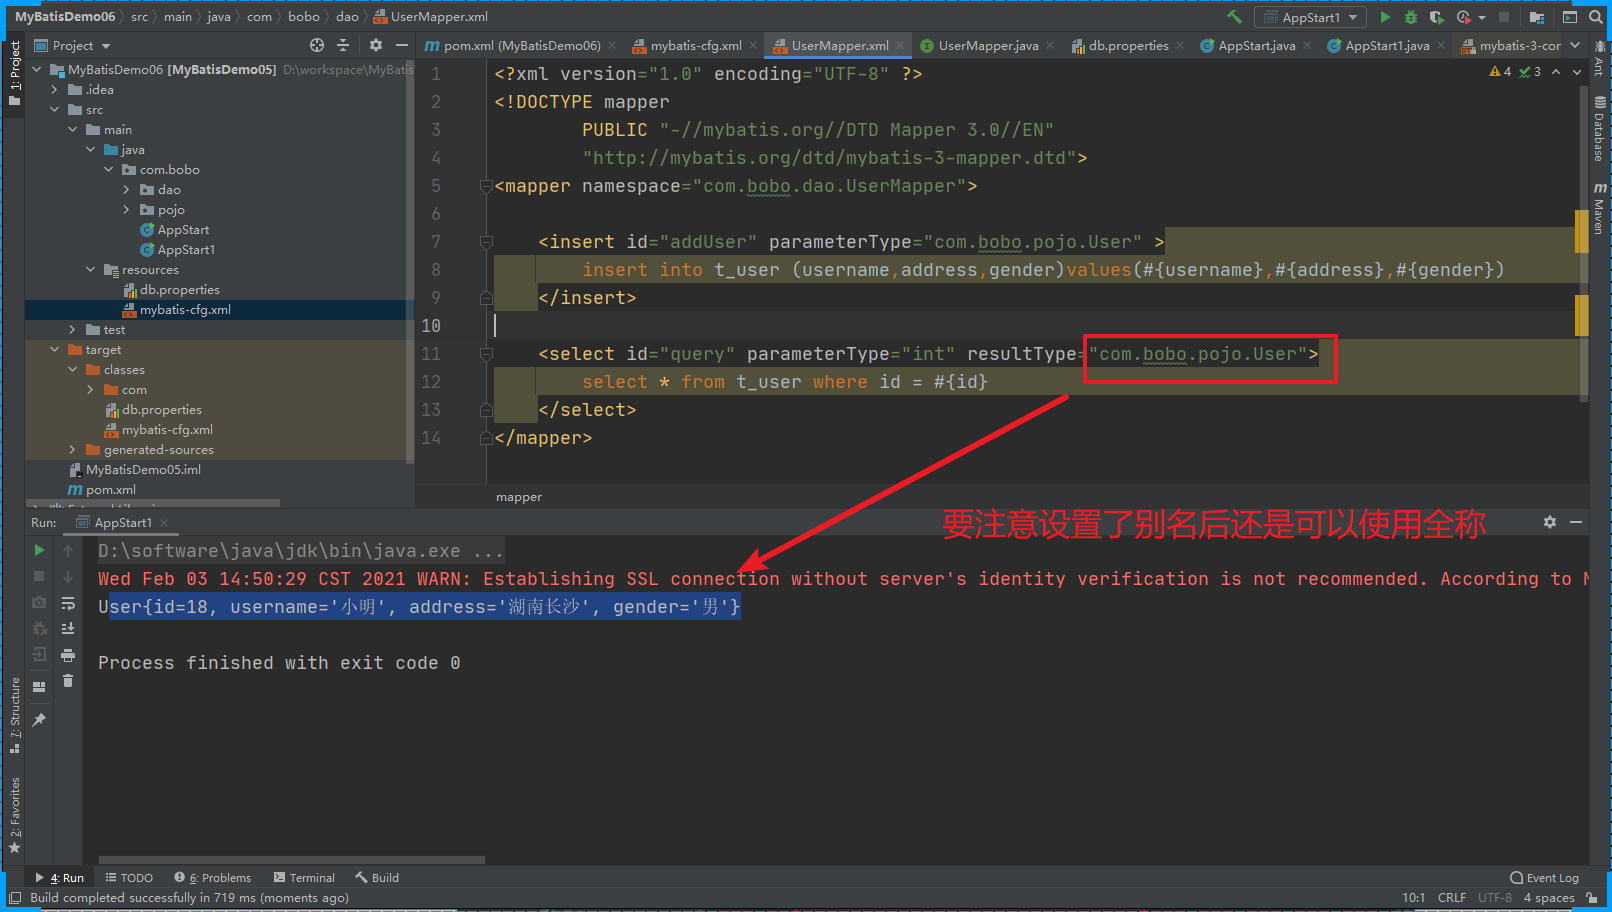1612x912 pixels.
Task: Open the Database tool window
Action: coord(1599,129)
